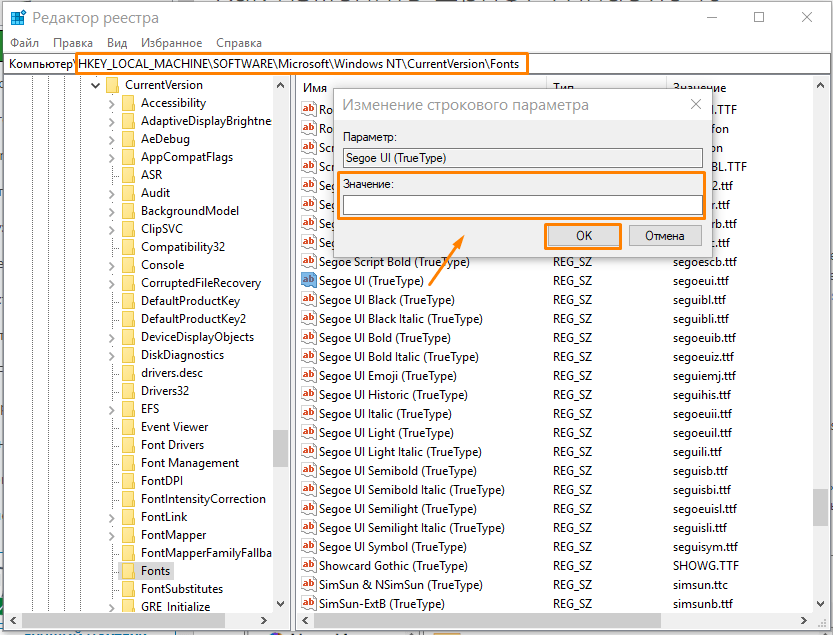Screen dimensions: 833x635
Task: Click string icon of Segoe UI Emoji
Action: coord(309,375)
